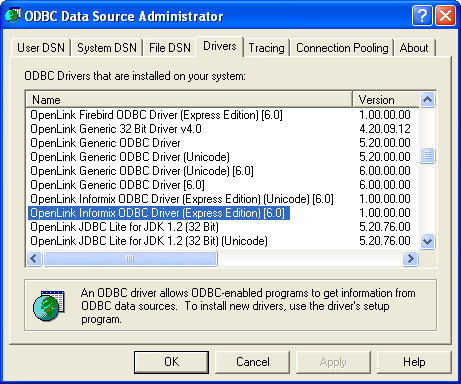
Task: Open the File DSN tab
Action: (x=170, y=48)
